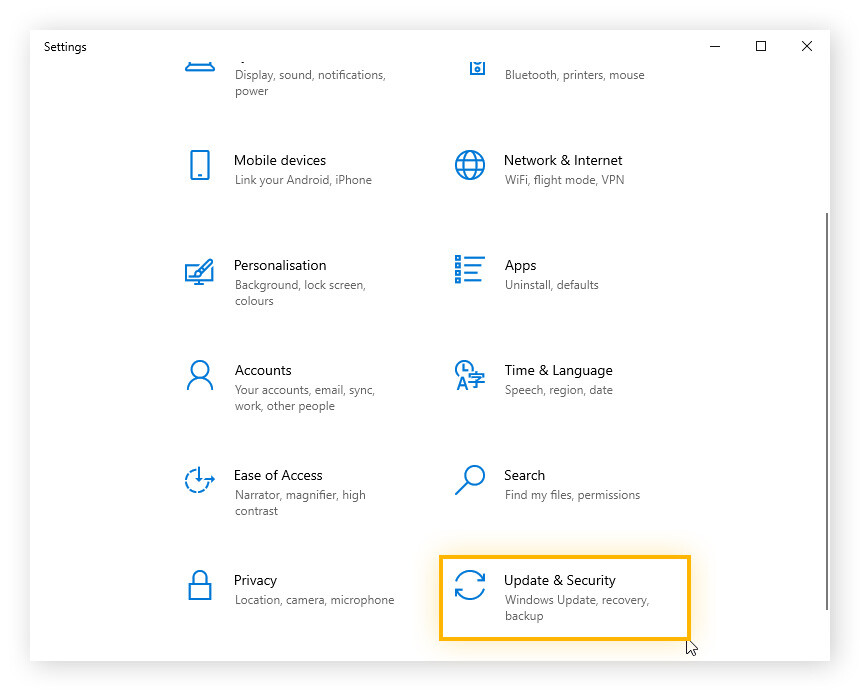
Task: Click the vertical scrollbar of Settings window
Action: [826, 408]
